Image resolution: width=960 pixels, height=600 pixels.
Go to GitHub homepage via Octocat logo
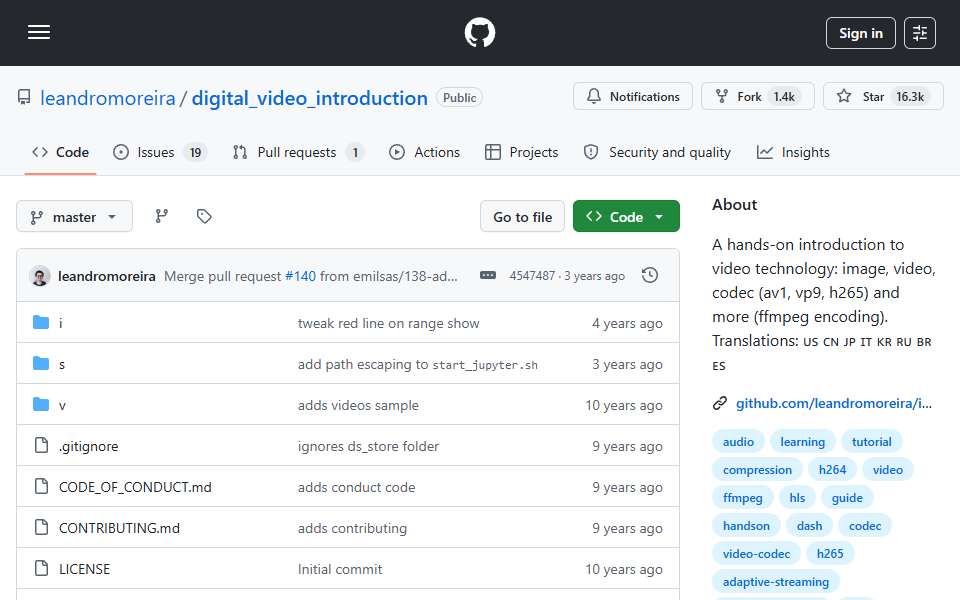pos(480,32)
